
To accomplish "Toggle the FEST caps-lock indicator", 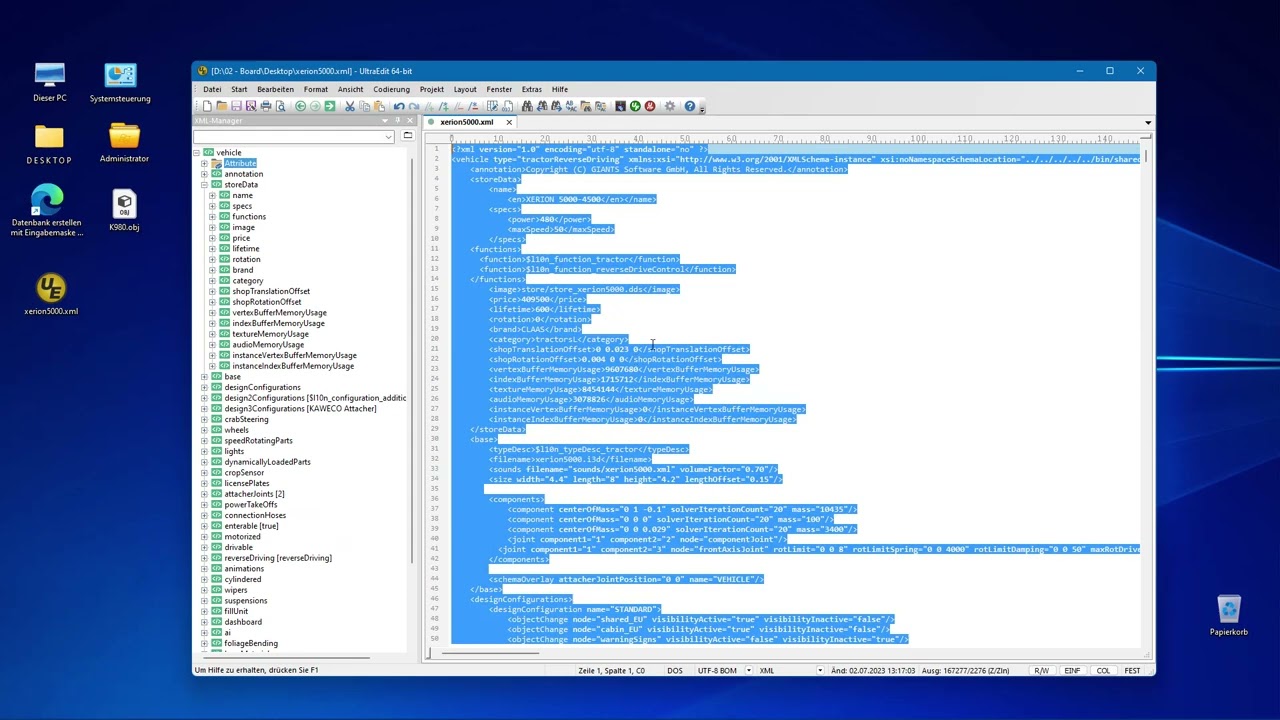I will (x=1133, y=670).
